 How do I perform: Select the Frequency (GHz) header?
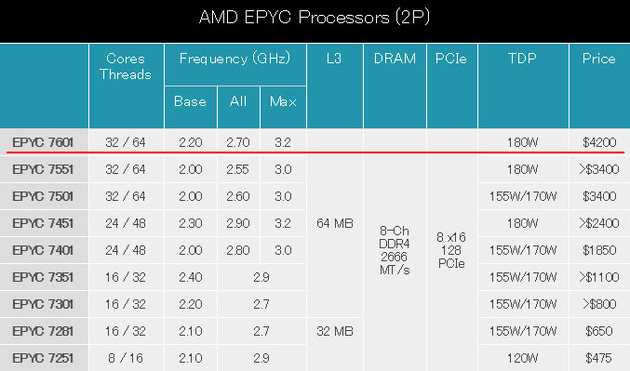(x=235, y=59)
